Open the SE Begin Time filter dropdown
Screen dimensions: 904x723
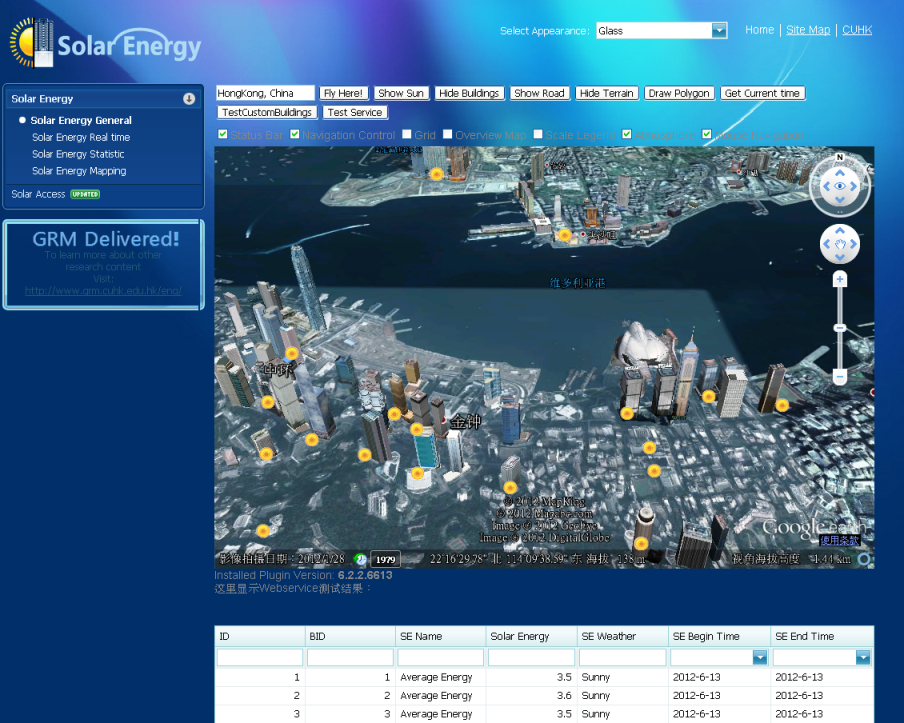(x=760, y=657)
